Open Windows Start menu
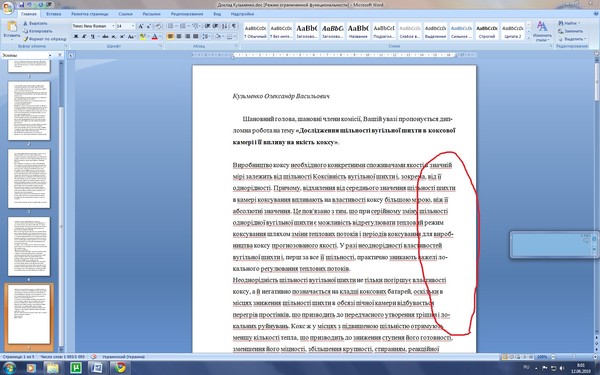 click(9, 368)
